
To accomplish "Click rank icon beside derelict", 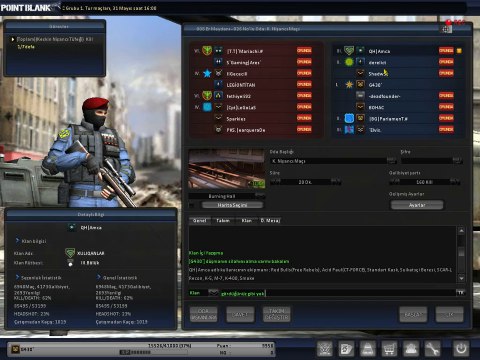I will [x=360, y=62].
